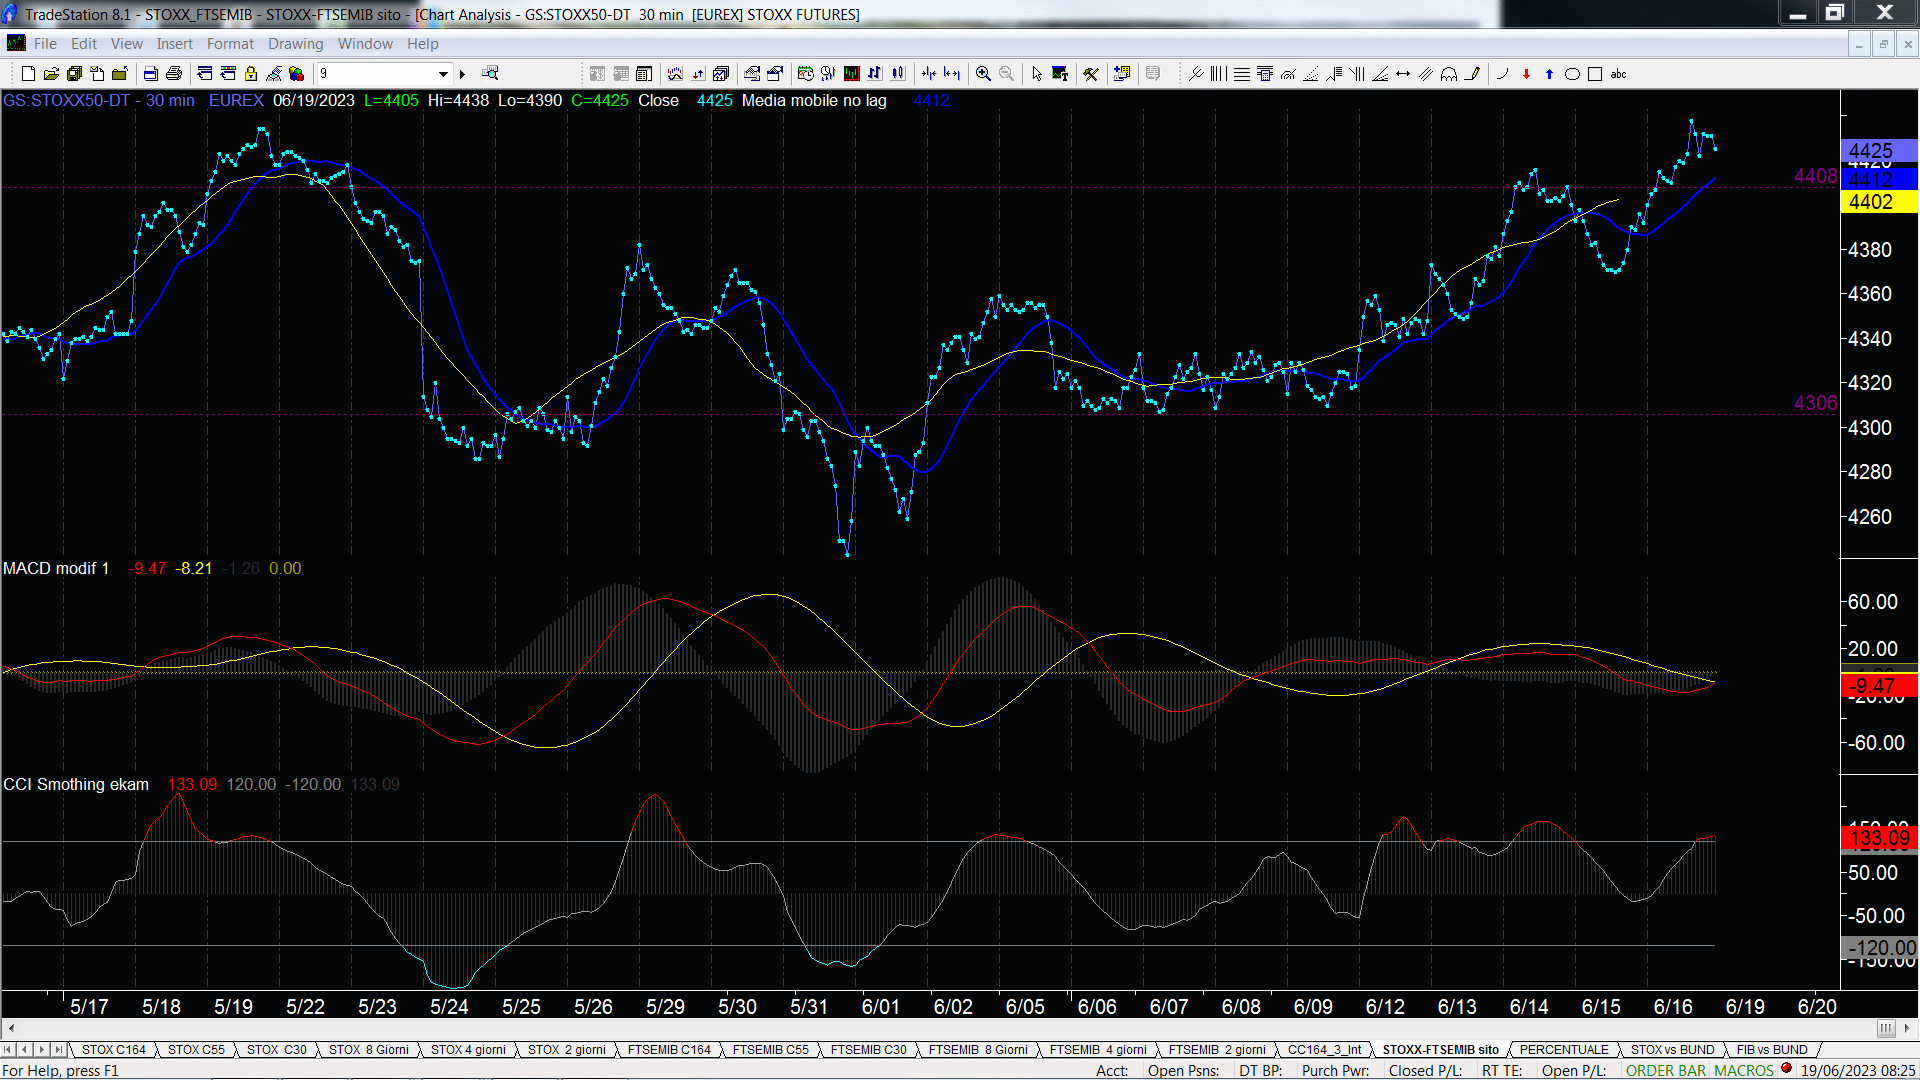Select the vertical lines drawing tool
Screen dimensions: 1920x1080
pyautogui.click(x=1218, y=74)
